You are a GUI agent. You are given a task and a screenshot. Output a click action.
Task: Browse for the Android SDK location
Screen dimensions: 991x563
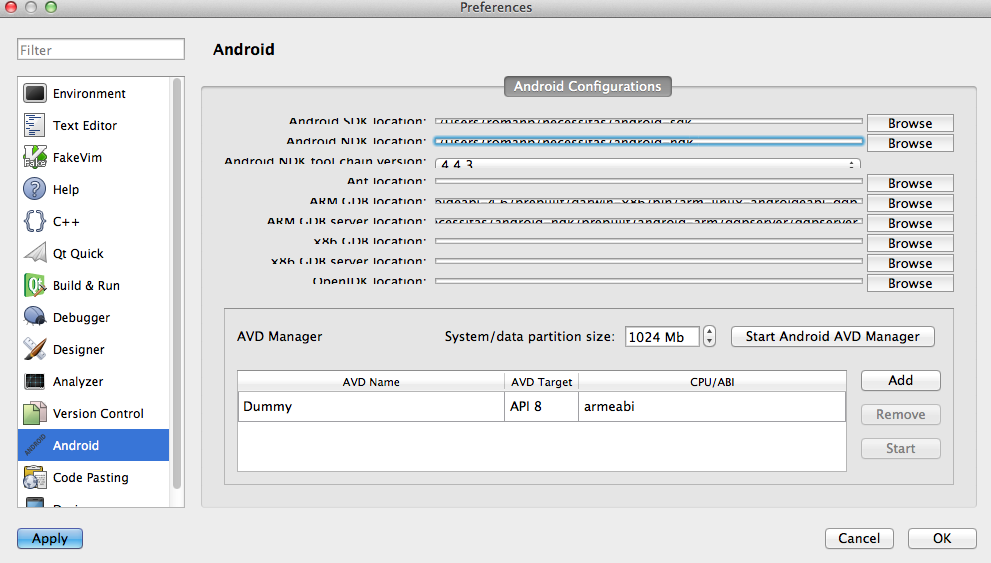909,123
